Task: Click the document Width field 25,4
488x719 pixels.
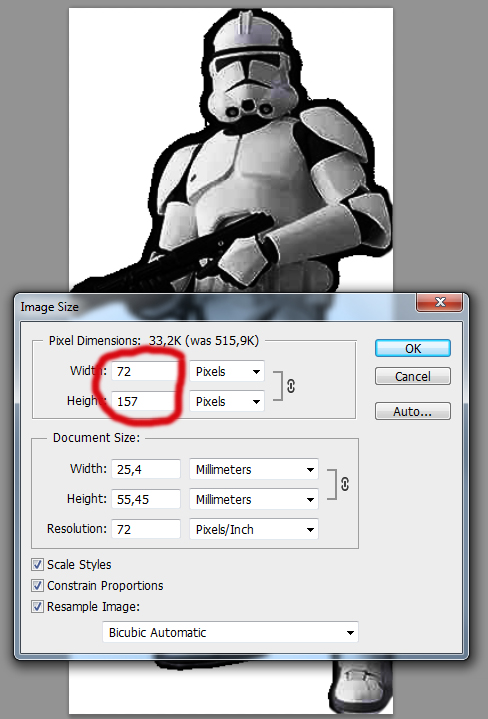Action: point(146,470)
